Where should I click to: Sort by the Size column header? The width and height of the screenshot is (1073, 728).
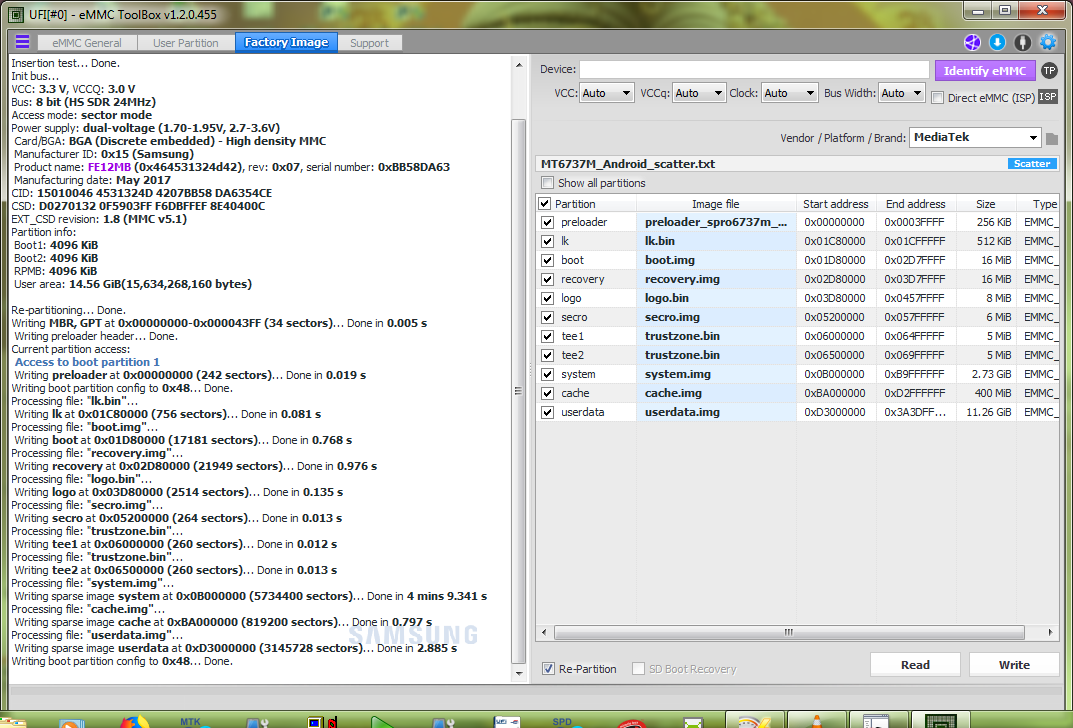[985, 204]
